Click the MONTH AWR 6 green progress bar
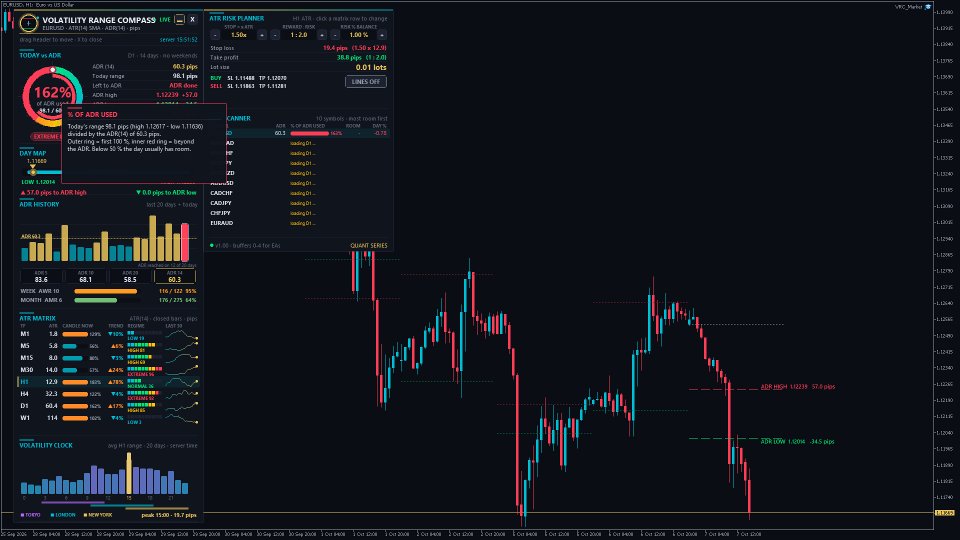Viewport: 960px width, 540px height. point(96,300)
